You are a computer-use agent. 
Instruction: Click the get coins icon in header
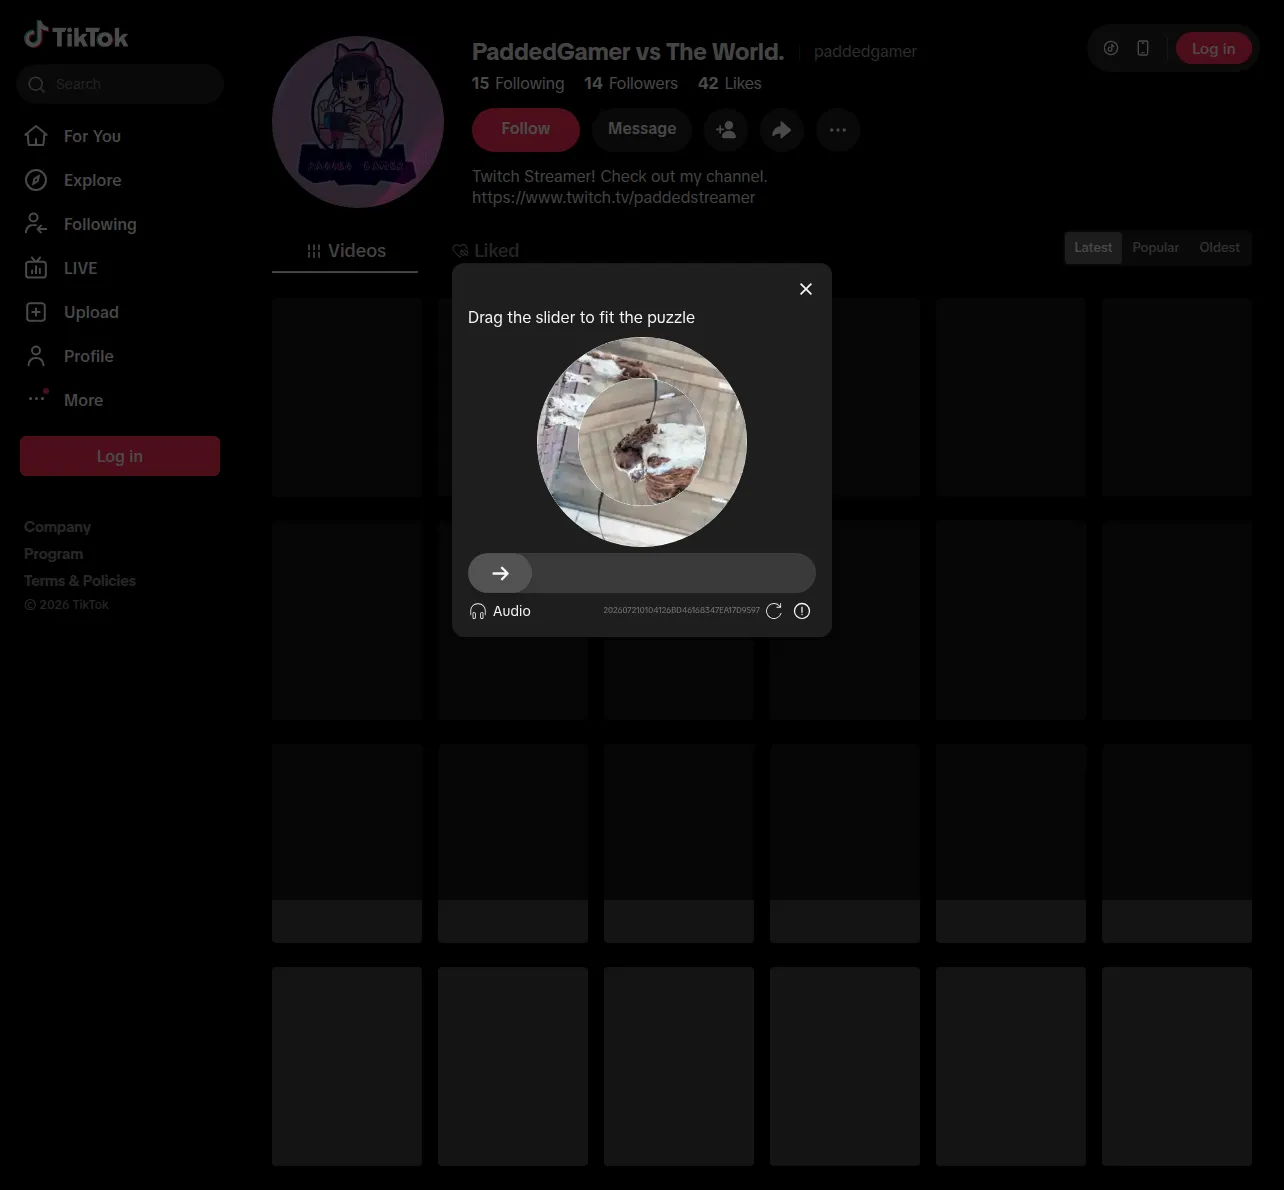pyautogui.click(x=1111, y=48)
